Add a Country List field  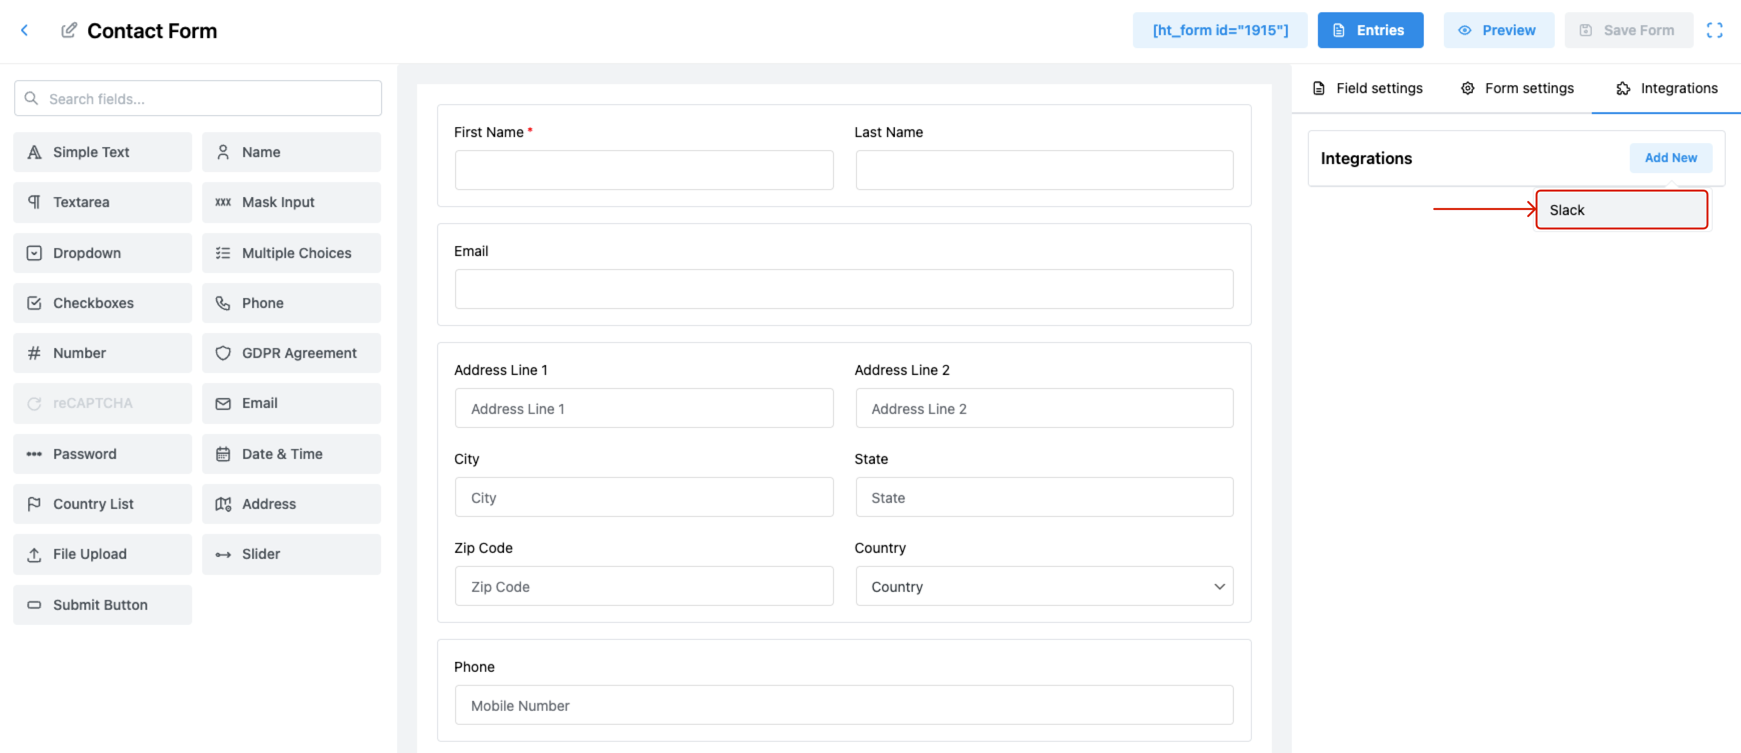coord(103,504)
